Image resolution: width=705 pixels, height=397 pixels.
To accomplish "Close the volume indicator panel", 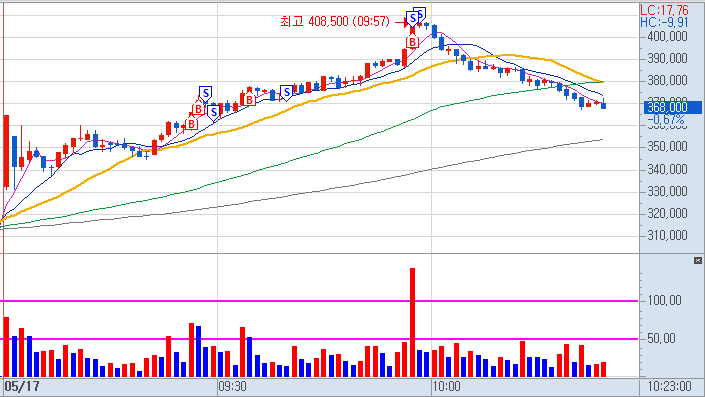I will tap(697, 260).
